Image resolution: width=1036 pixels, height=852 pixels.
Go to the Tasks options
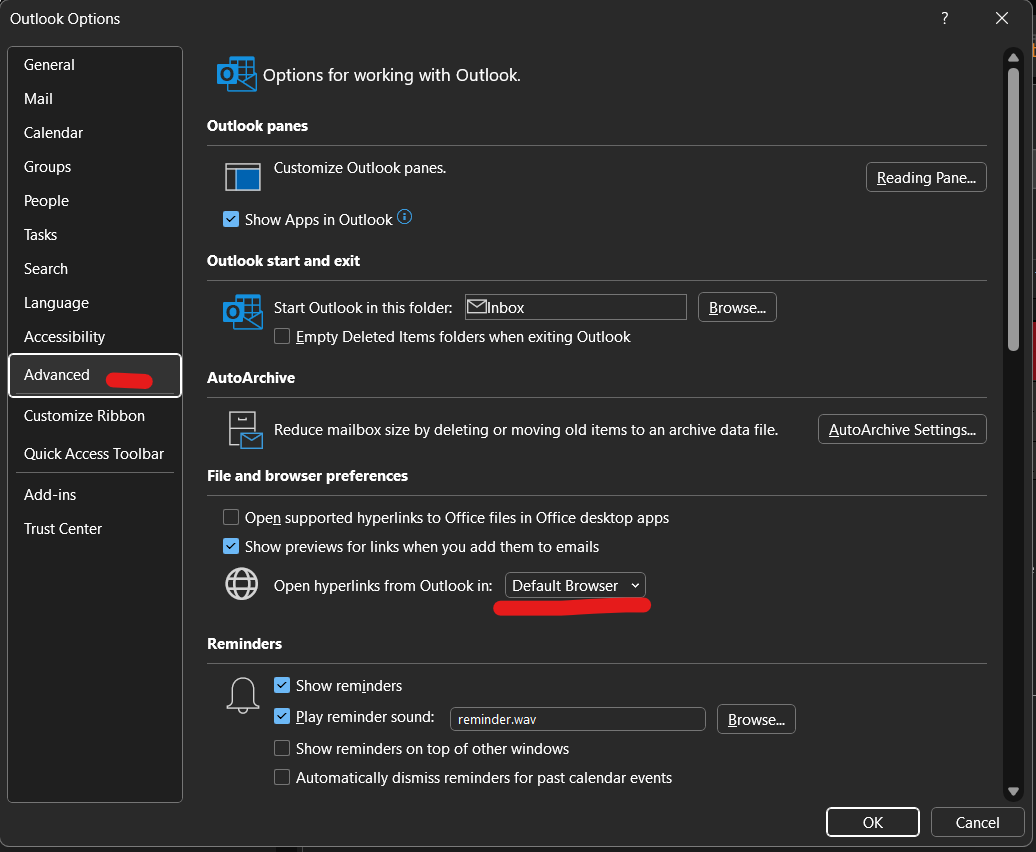[94, 234]
